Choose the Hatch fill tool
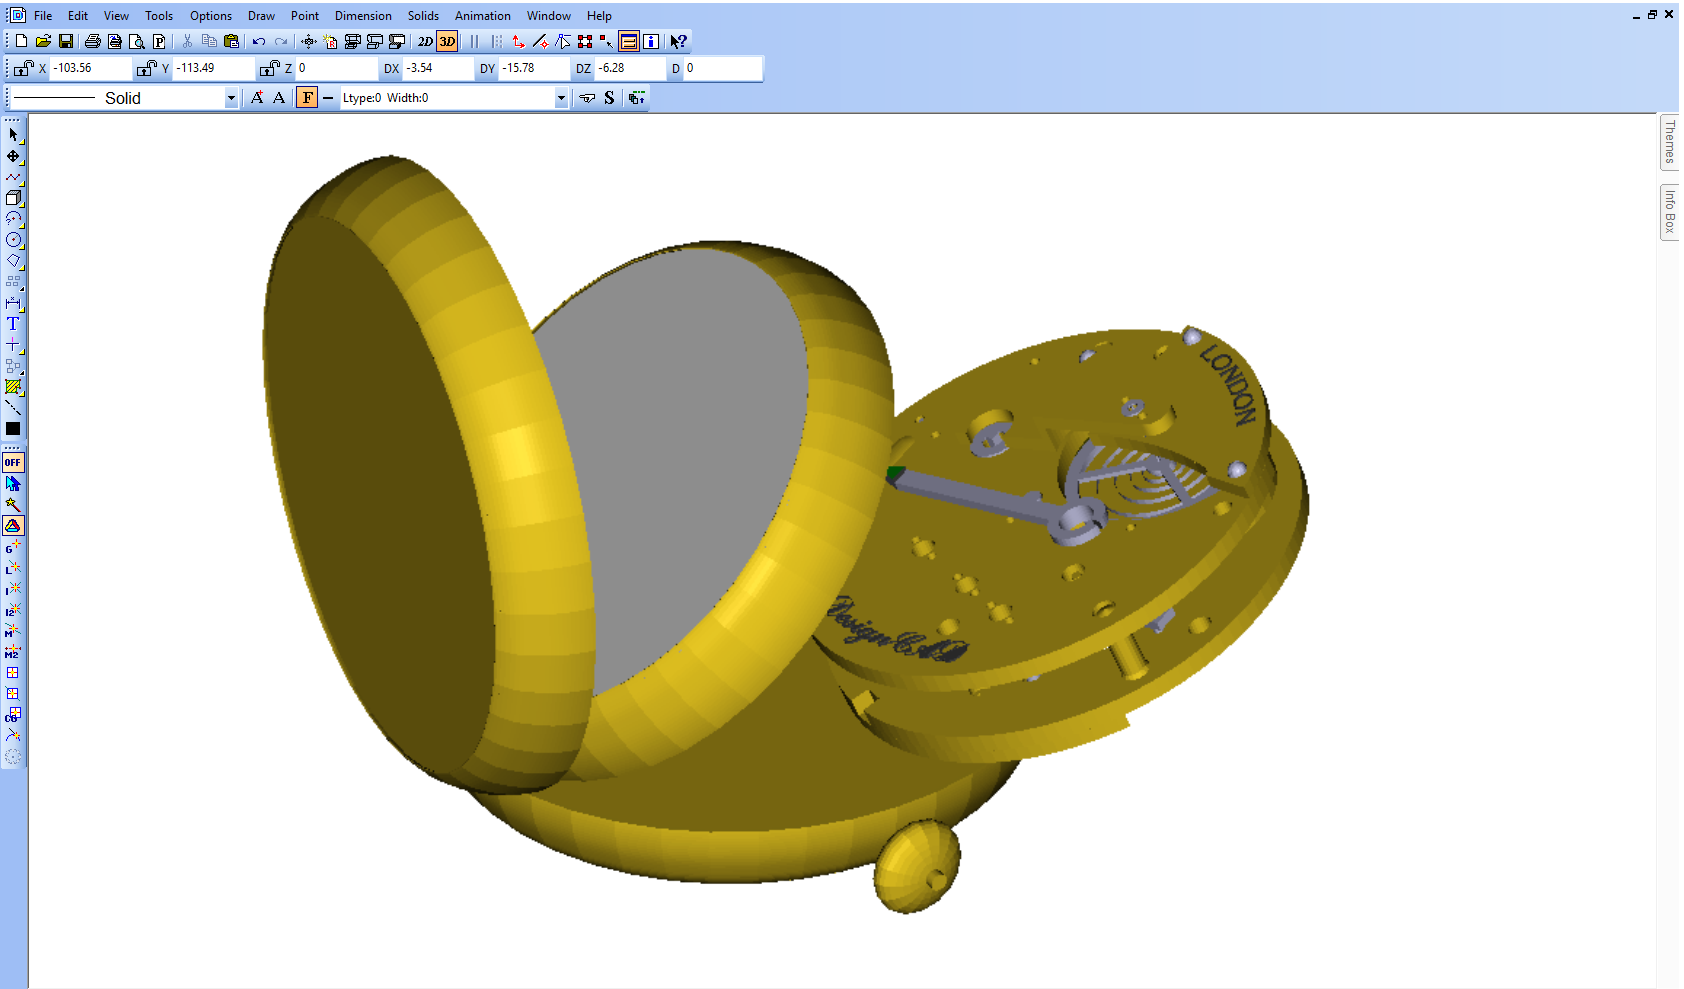 13,387
